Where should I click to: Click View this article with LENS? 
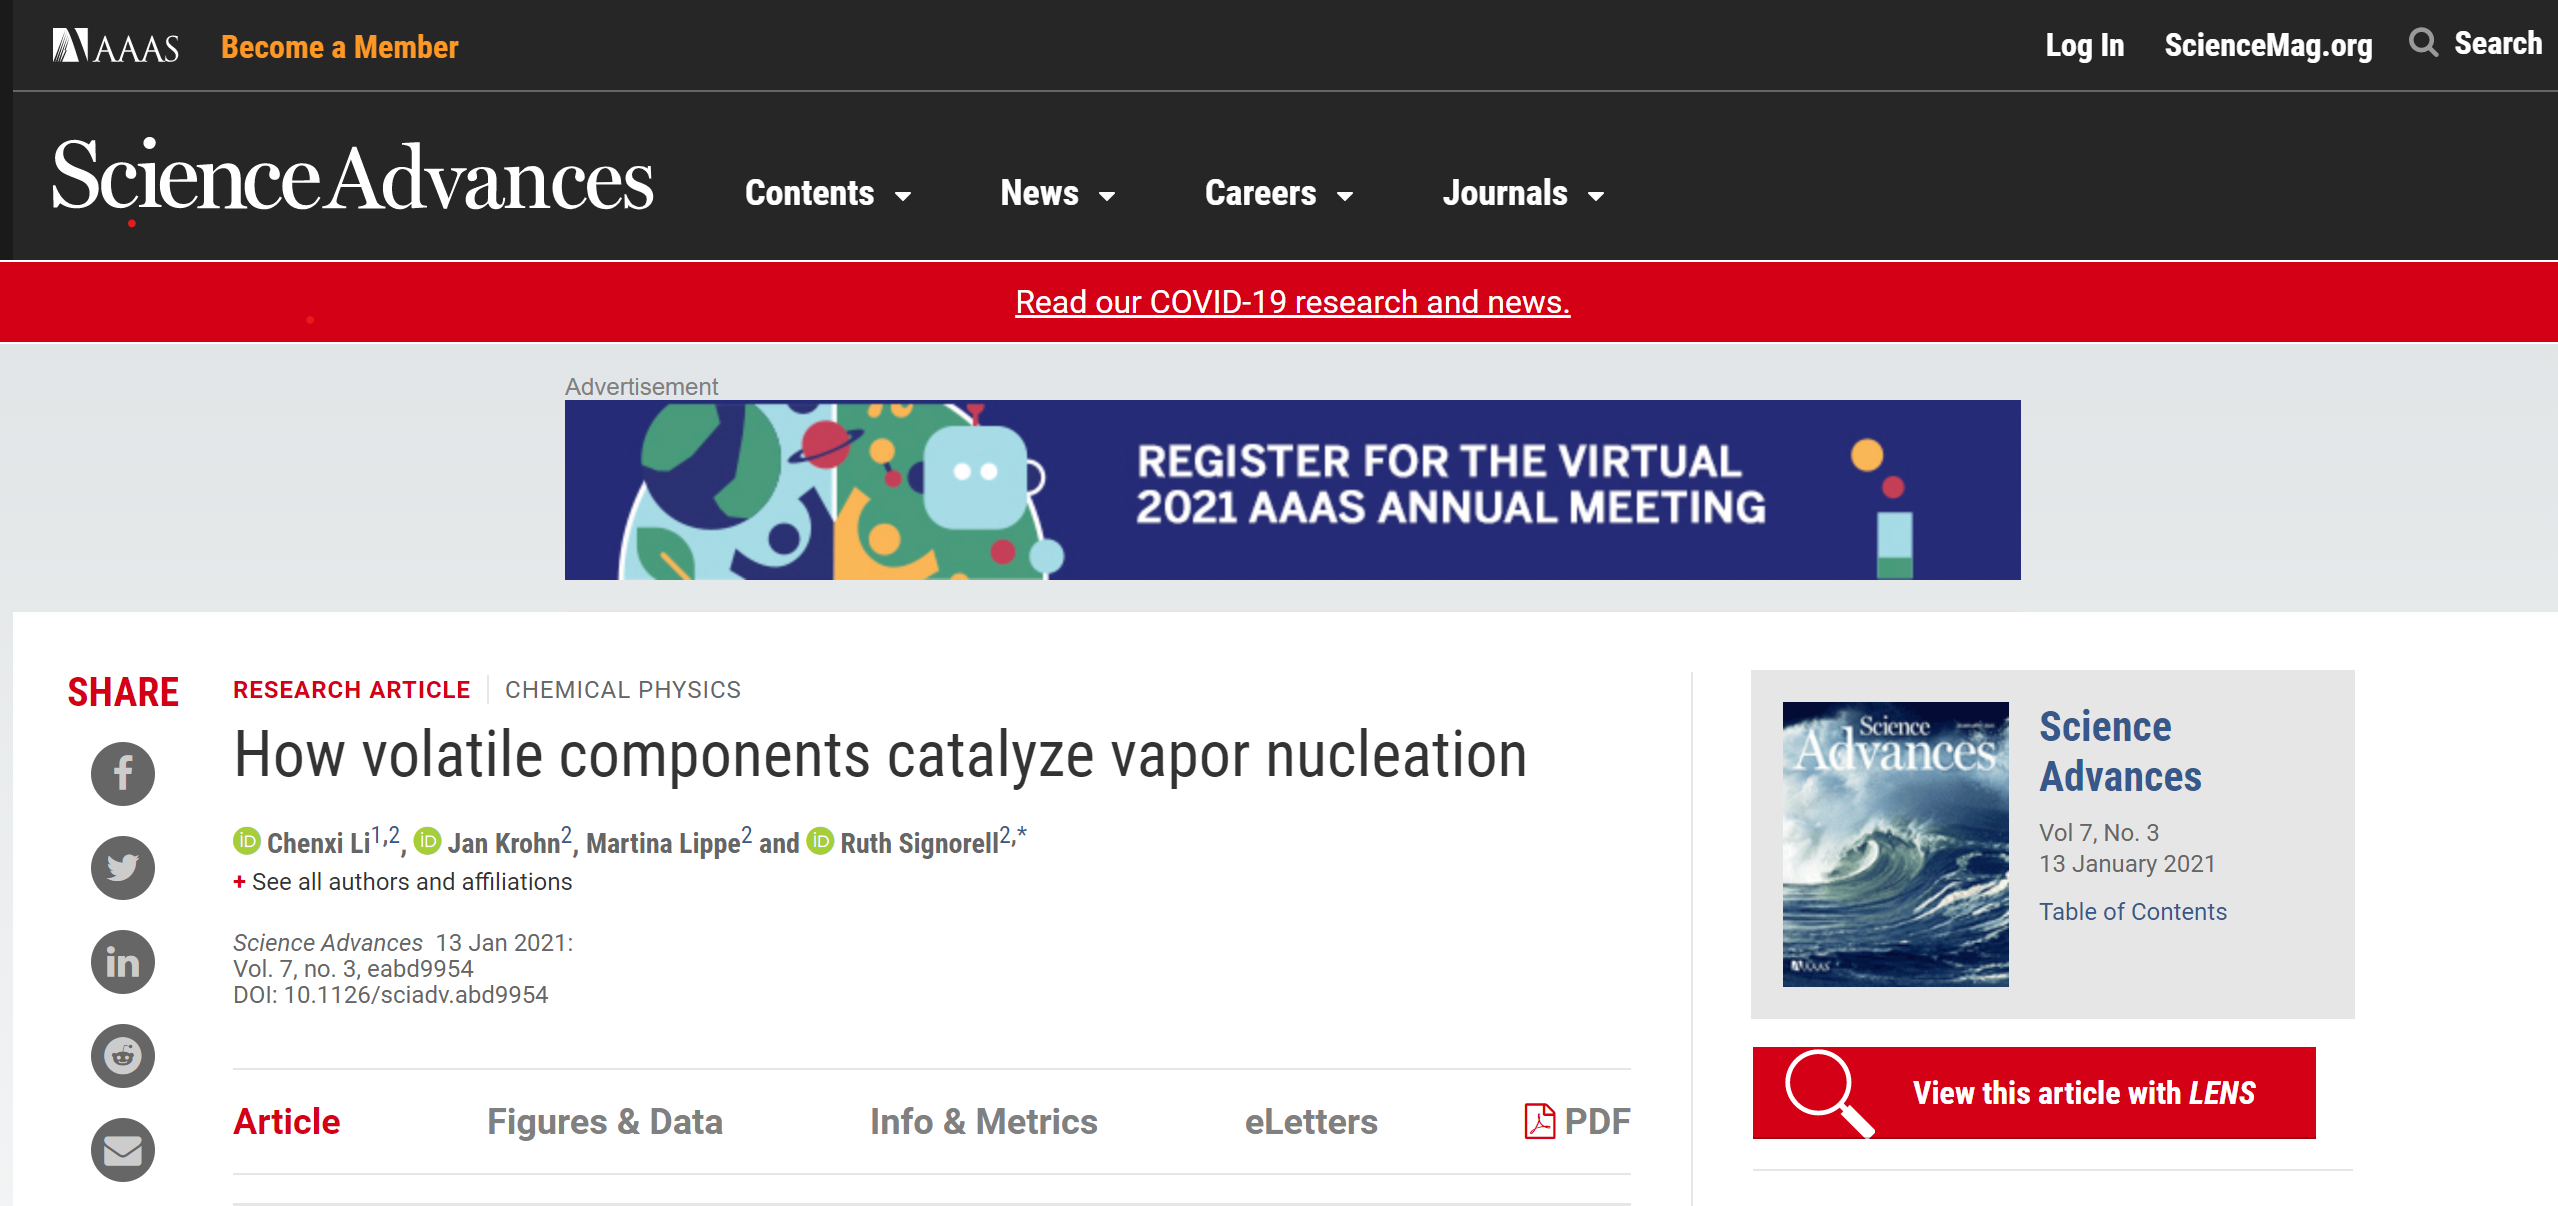(x=2033, y=1093)
